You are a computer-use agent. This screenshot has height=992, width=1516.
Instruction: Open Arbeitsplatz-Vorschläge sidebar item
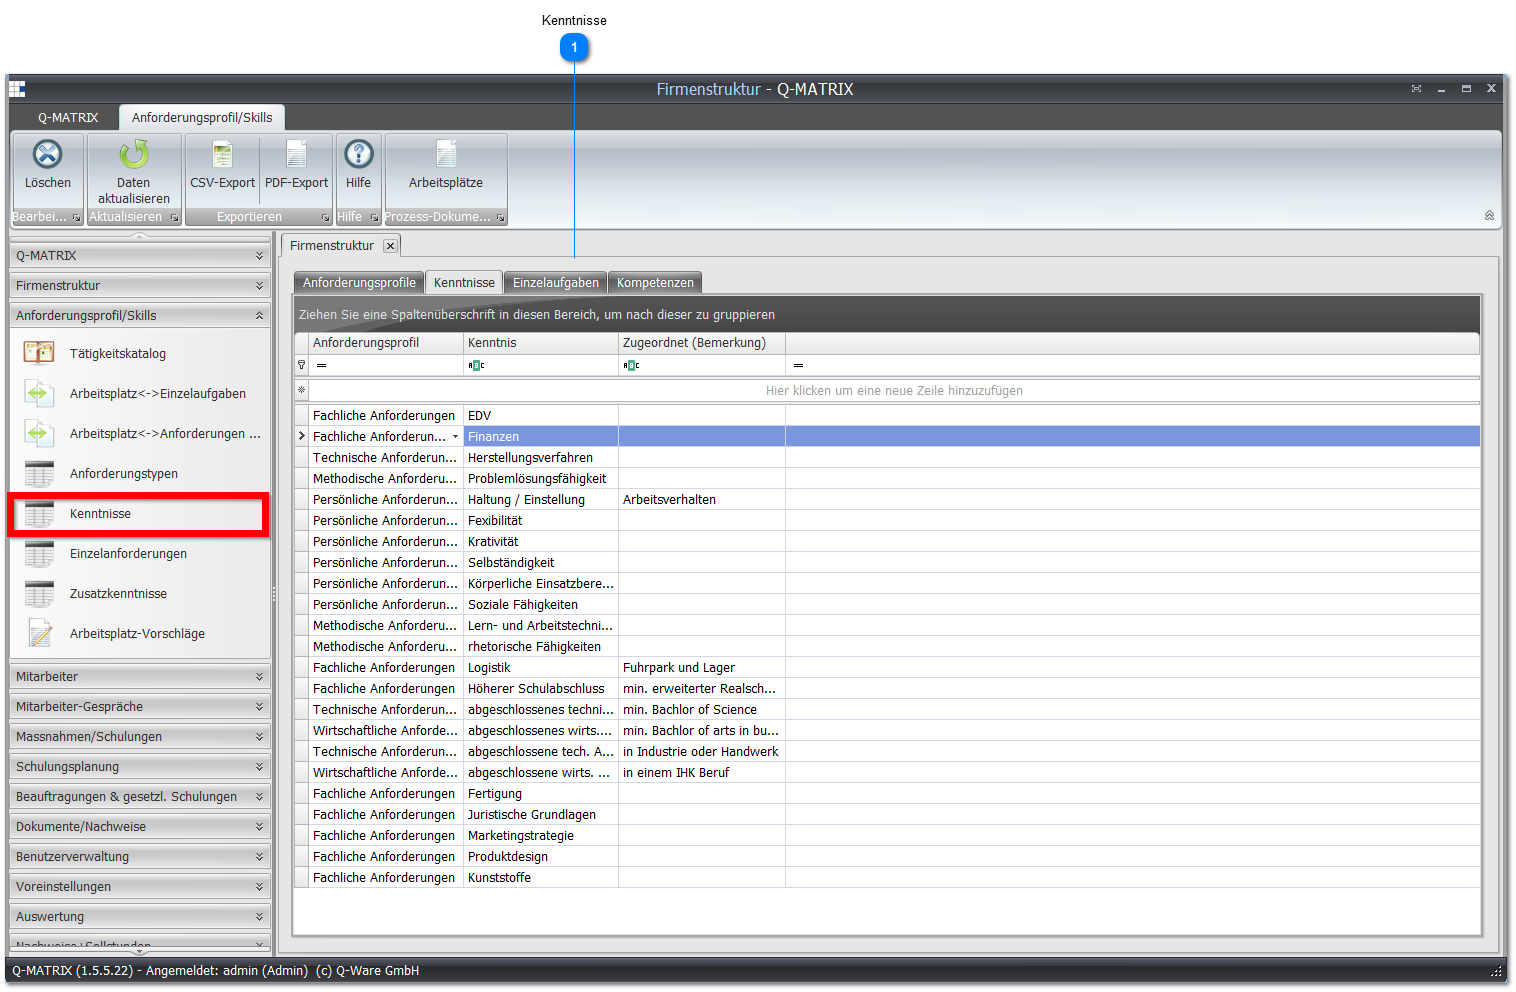(x=139, y=634)
